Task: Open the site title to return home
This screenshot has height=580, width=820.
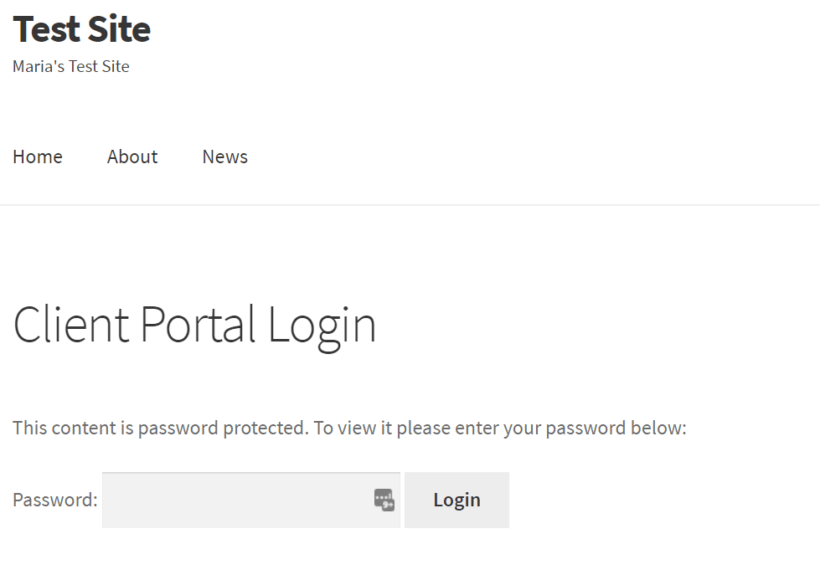Action: pyautogui.click(x=81, y=29)
